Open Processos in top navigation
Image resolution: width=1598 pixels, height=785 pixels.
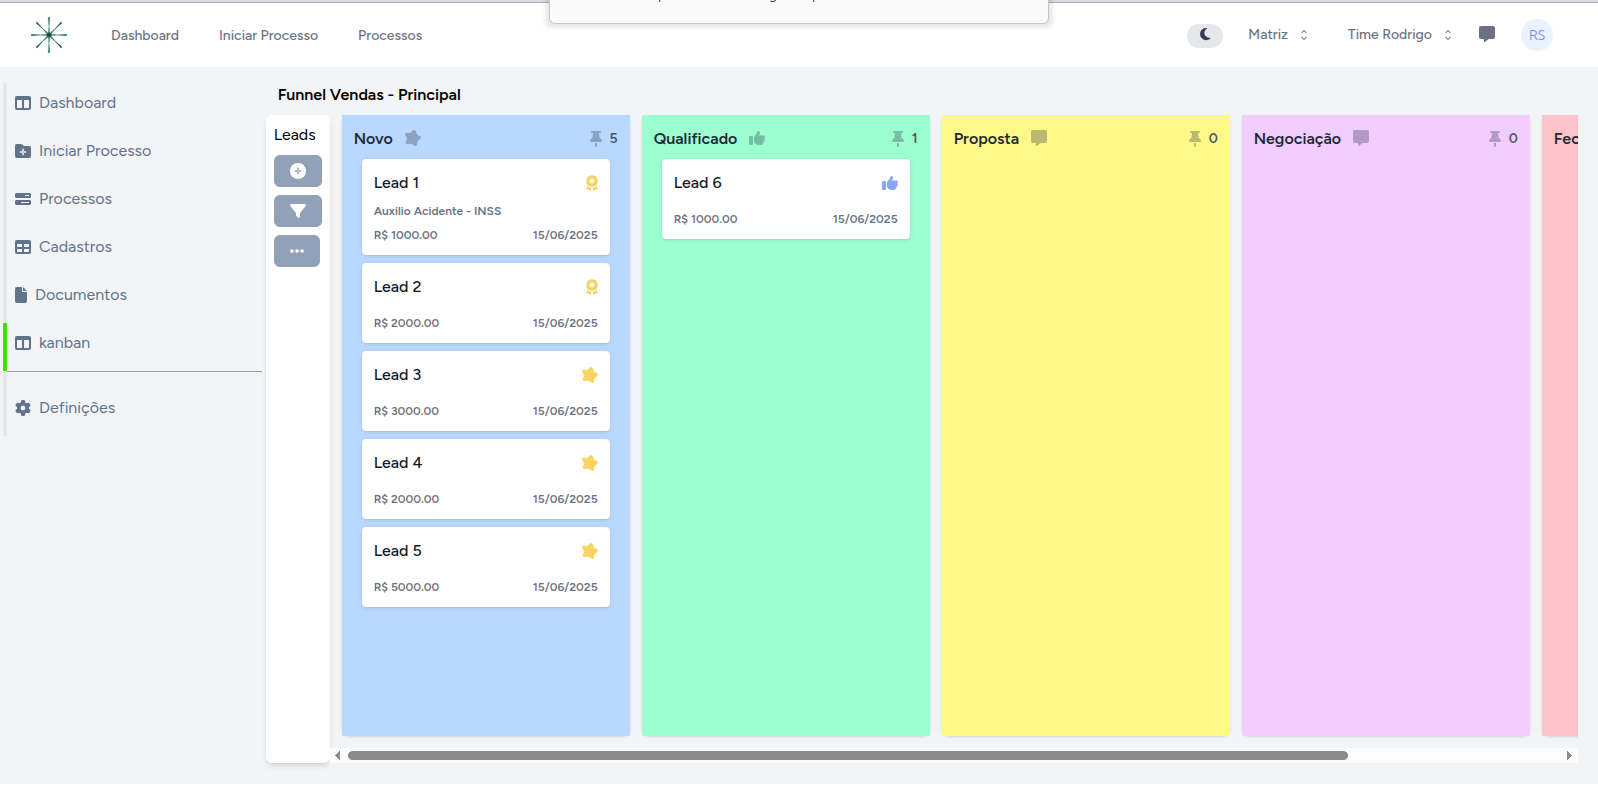point(390,35)
